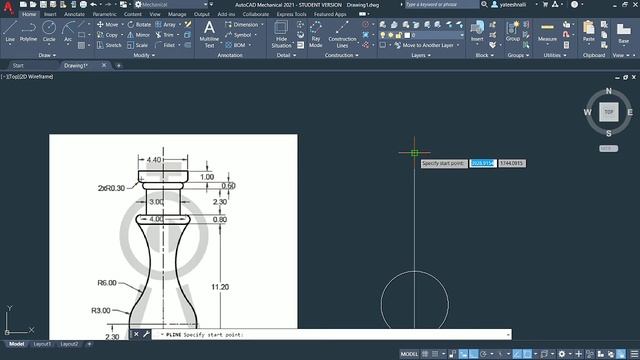The height and width of the screenshot is (360, 640).
Task: Click the Group tool
Action: click(513, 32)
